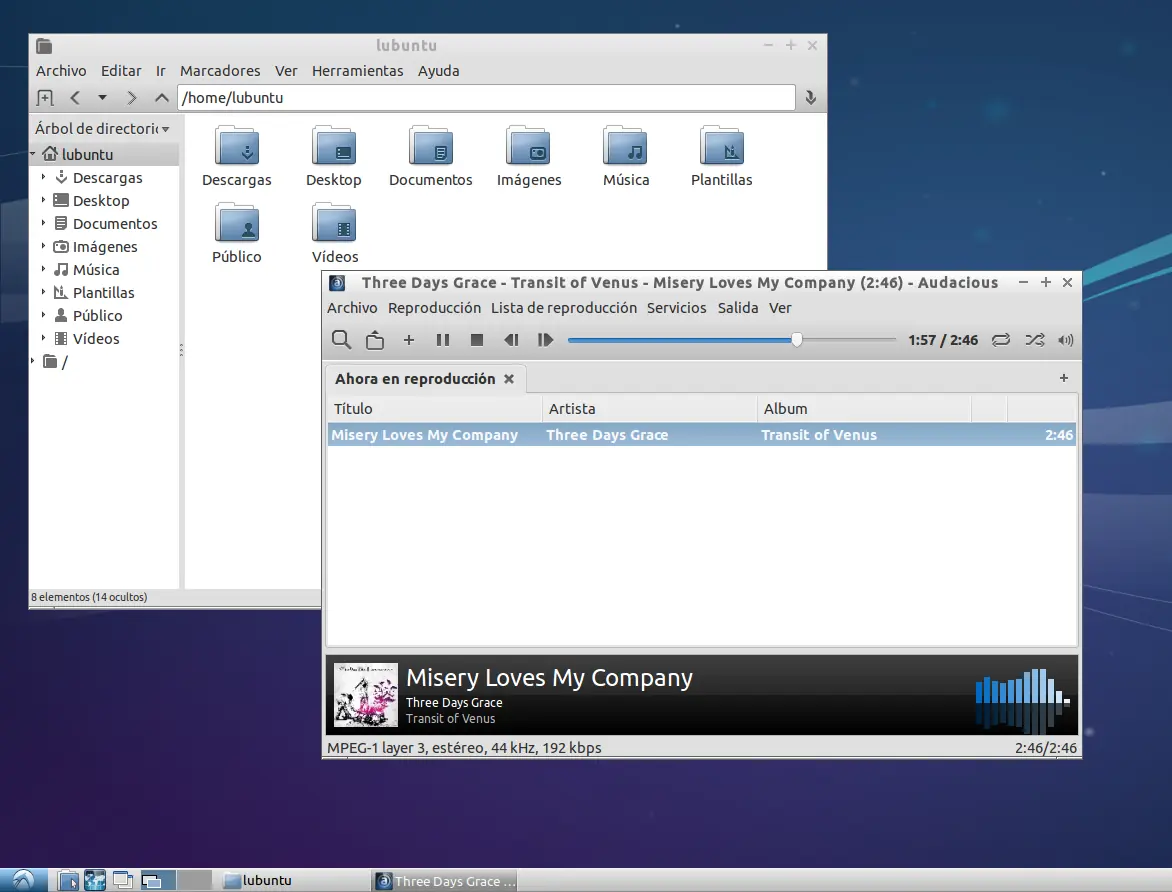This screenshot has height=892, width=1172.
Task: Sort playlist by the Título column header
Action: [x=435, y=409]
